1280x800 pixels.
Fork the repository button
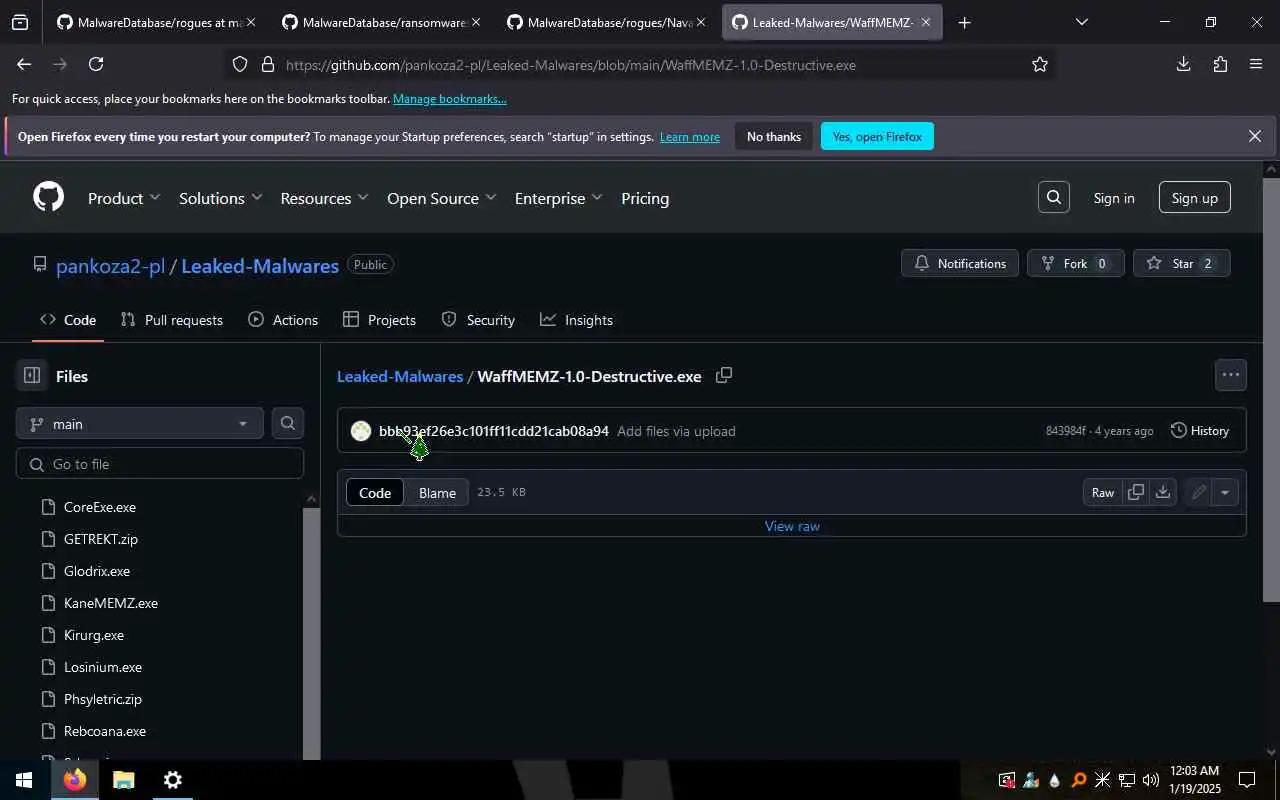pos(1076,263)
